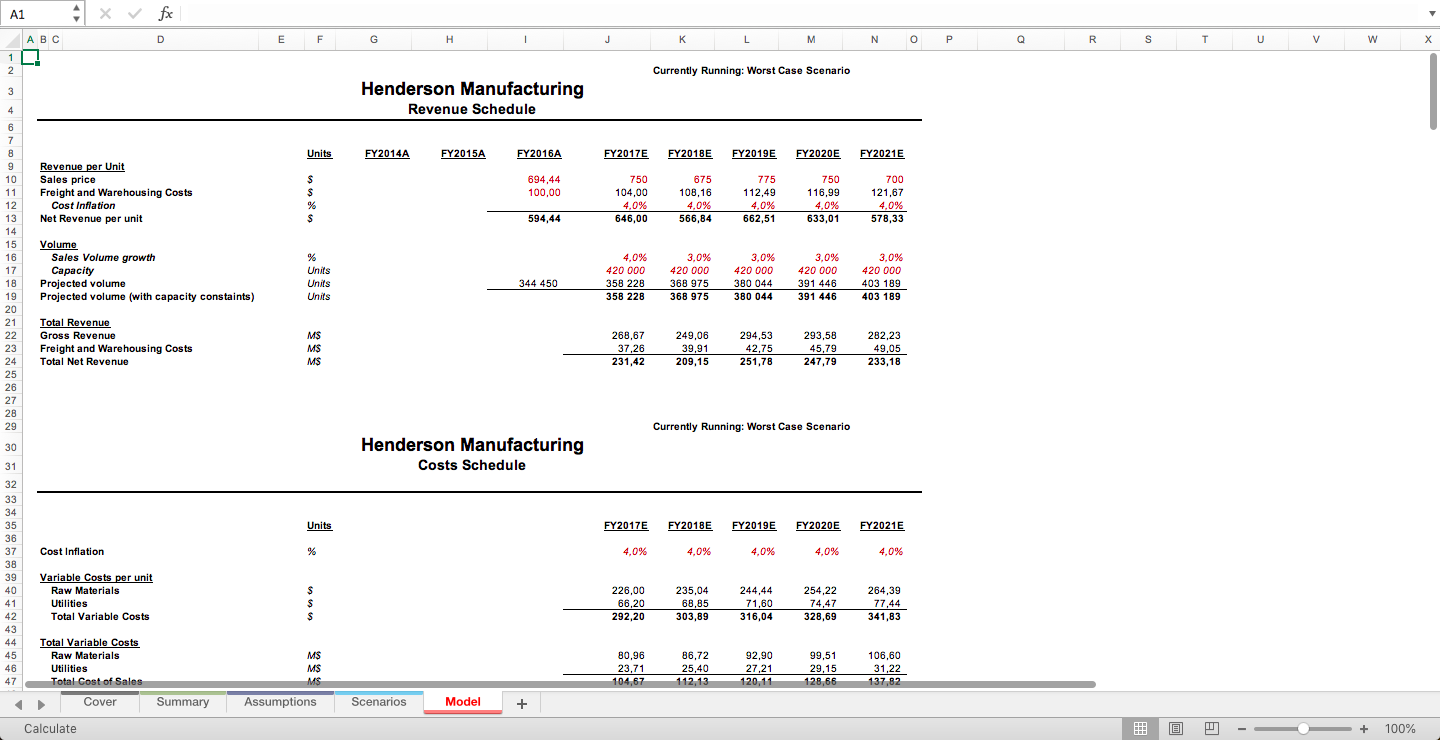Image resolution: width=1440 pixels, height=740 pixels.
Task: Click the Cost Inflation label in Costs Schedule
Action: coord(72,551)
